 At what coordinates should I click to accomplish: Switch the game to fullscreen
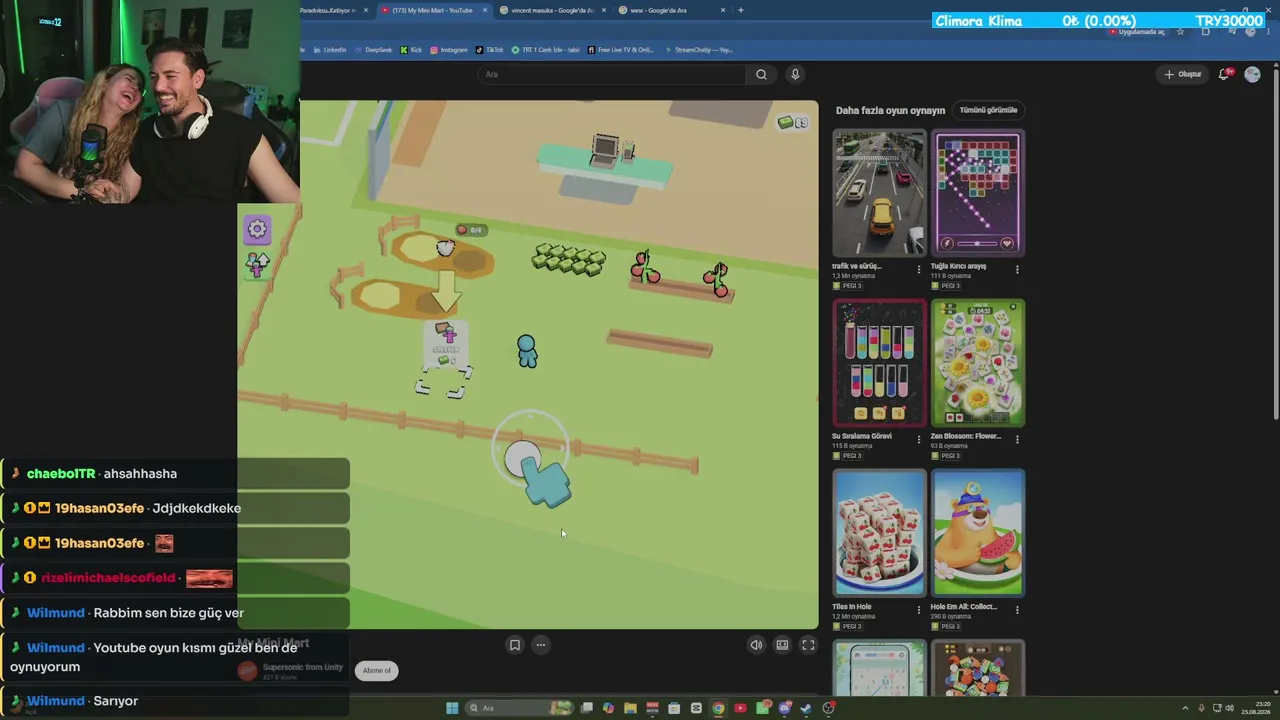coord(808,645)
